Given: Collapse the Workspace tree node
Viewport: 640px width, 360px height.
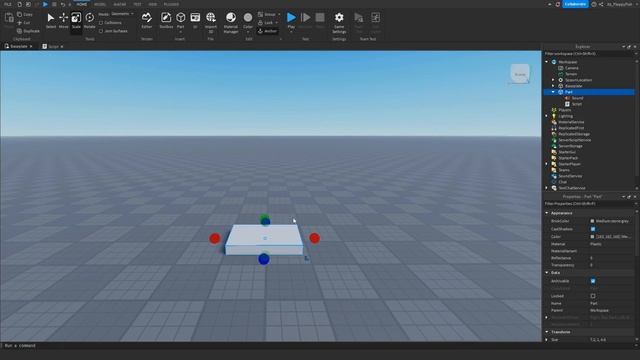Looking at the screenshot, I should tap(547, 62).
